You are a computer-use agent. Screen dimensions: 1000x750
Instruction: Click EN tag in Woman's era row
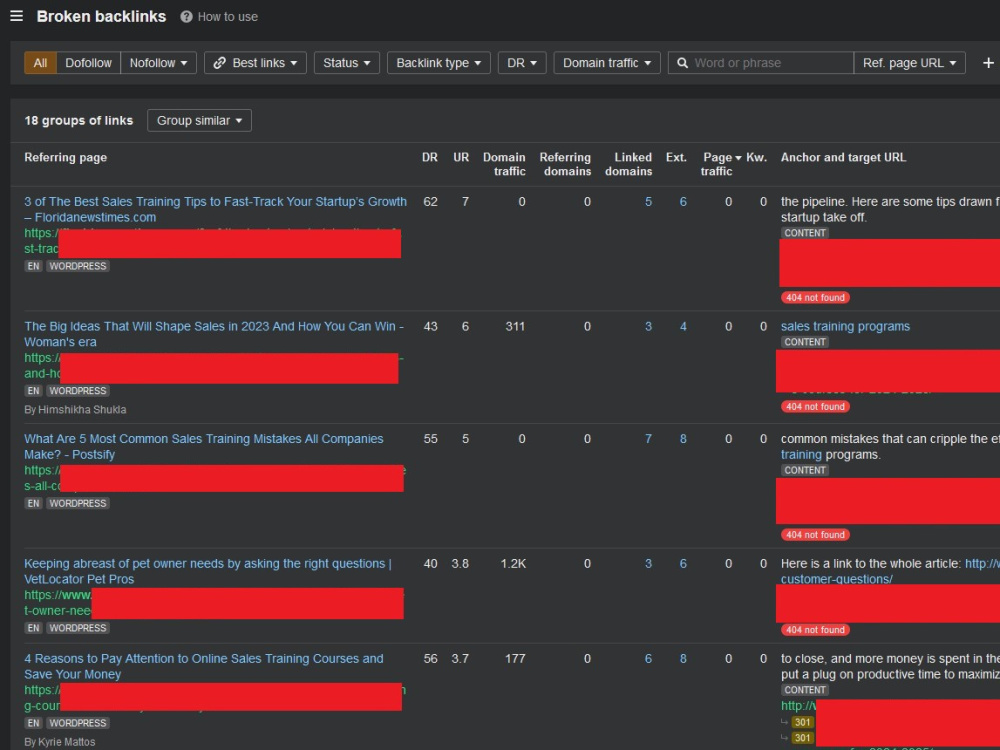33,390
